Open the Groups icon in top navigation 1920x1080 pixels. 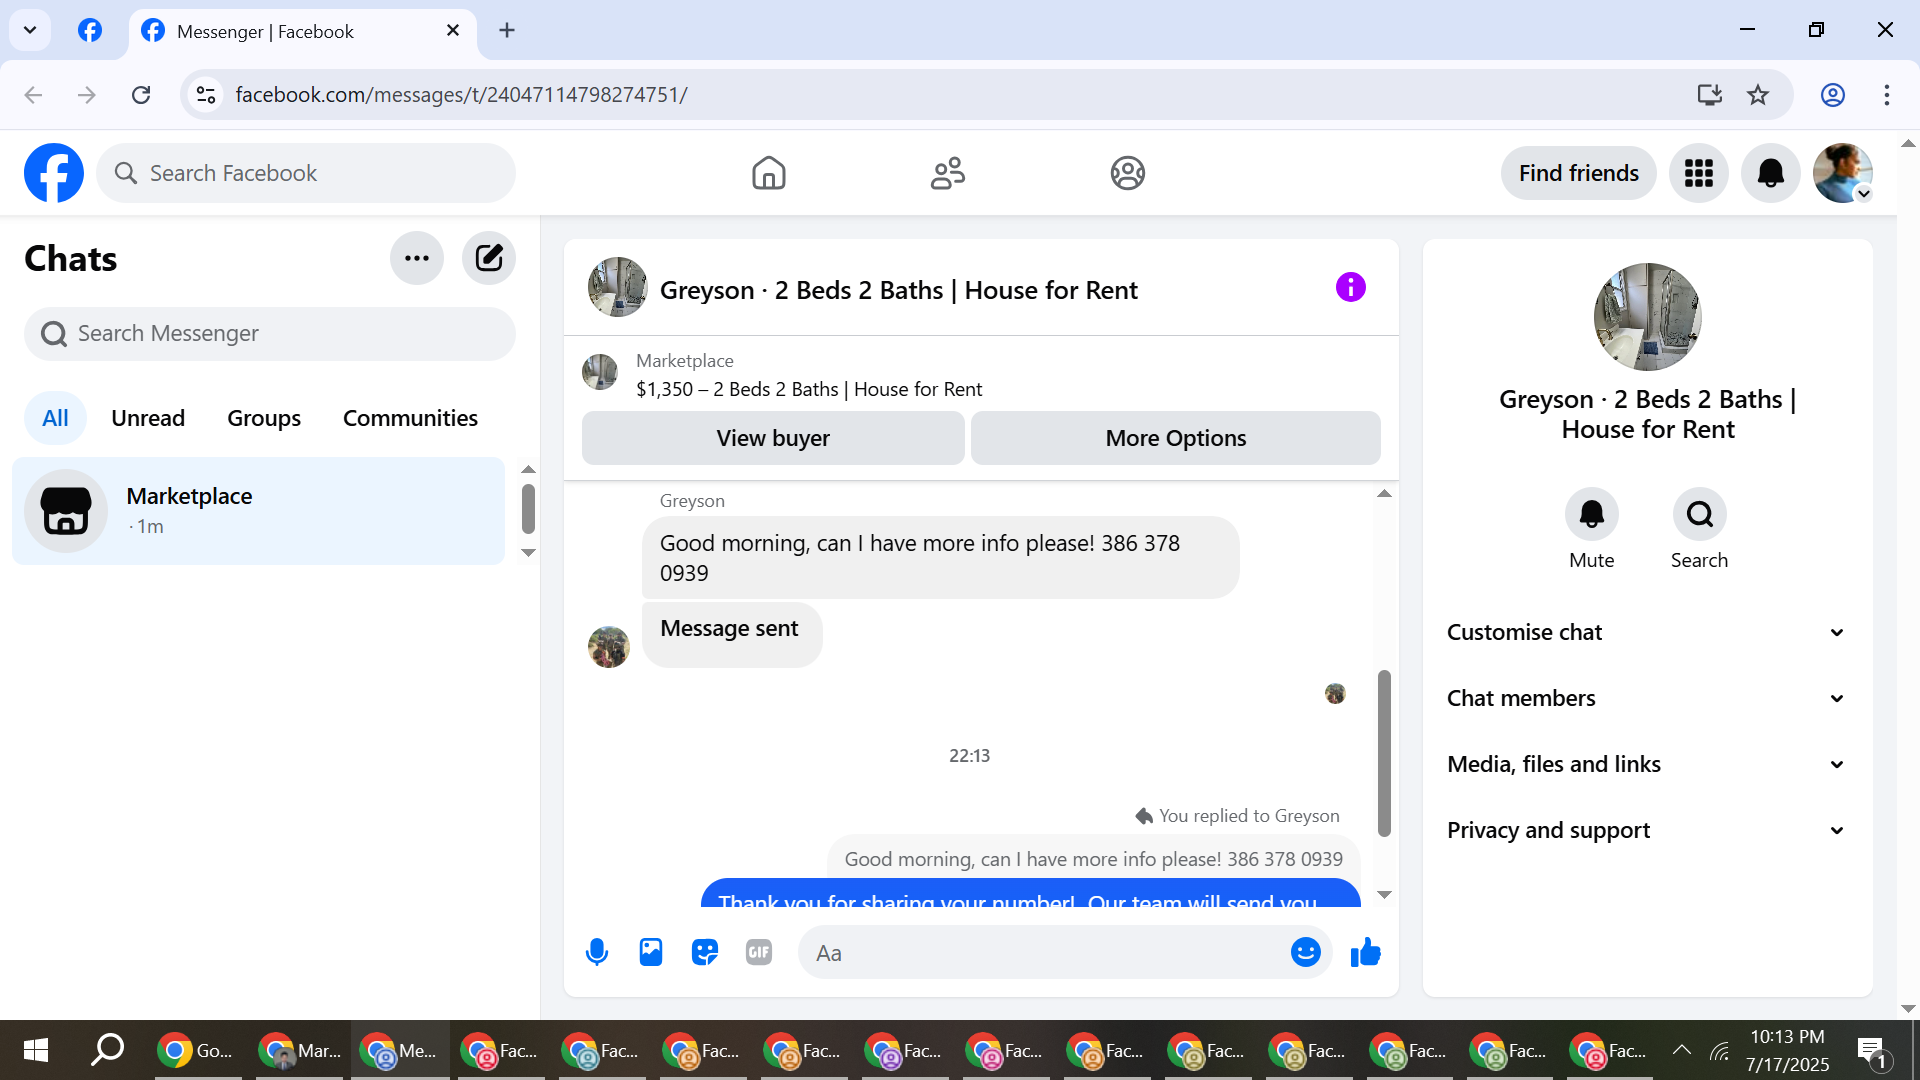click(1127, 173)
